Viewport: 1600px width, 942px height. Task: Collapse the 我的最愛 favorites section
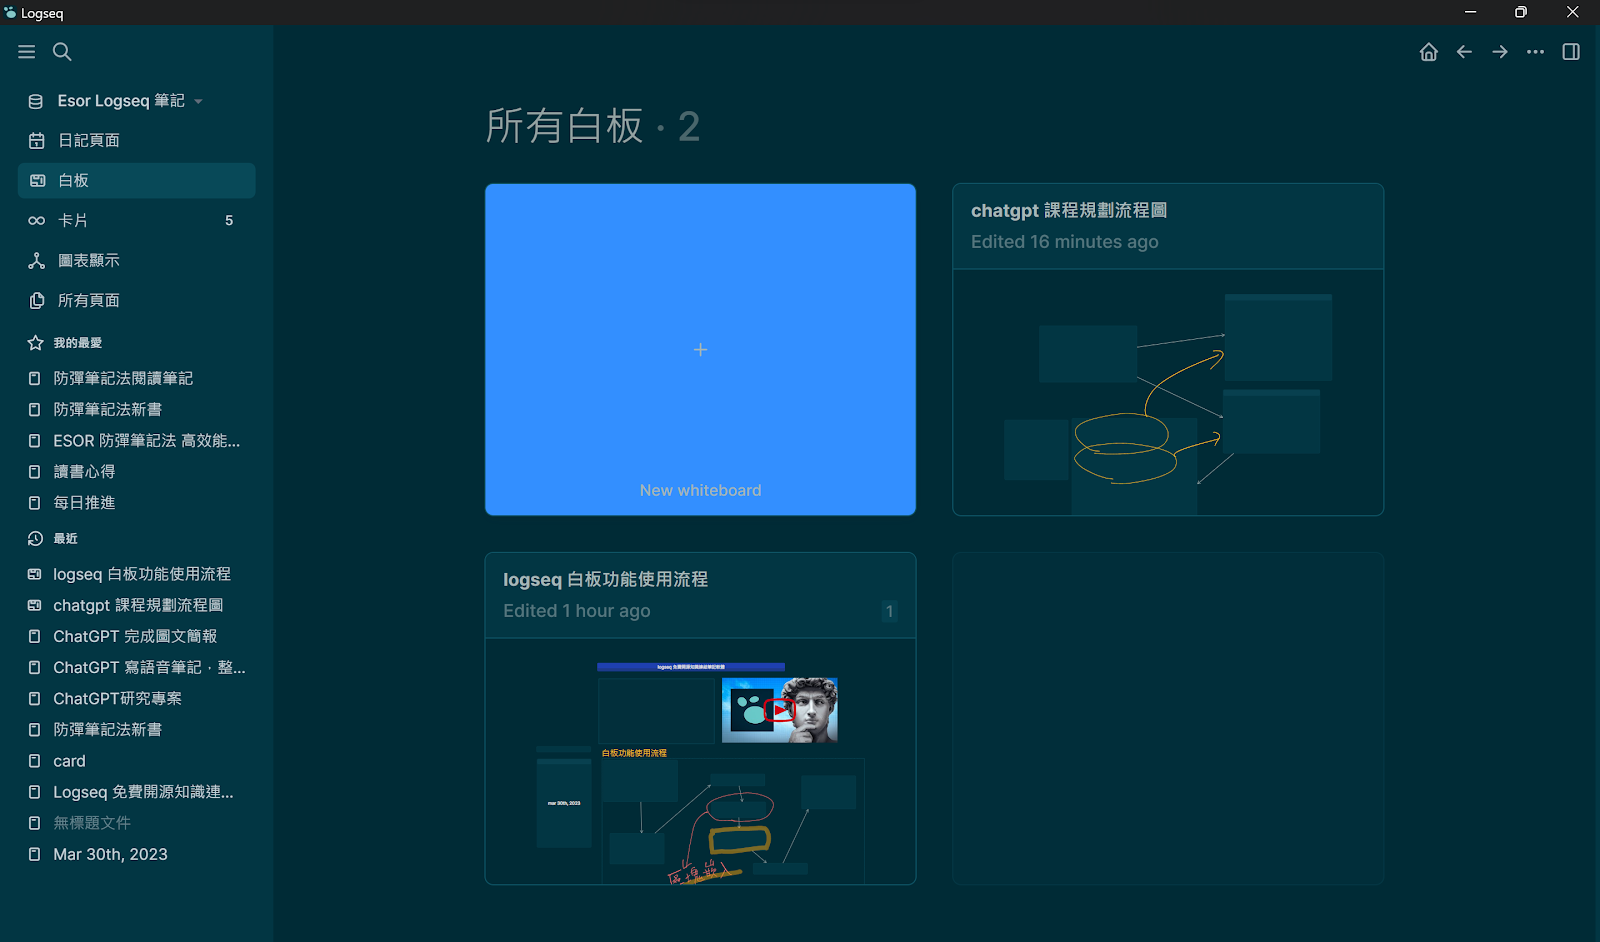[x=78, y=343]
